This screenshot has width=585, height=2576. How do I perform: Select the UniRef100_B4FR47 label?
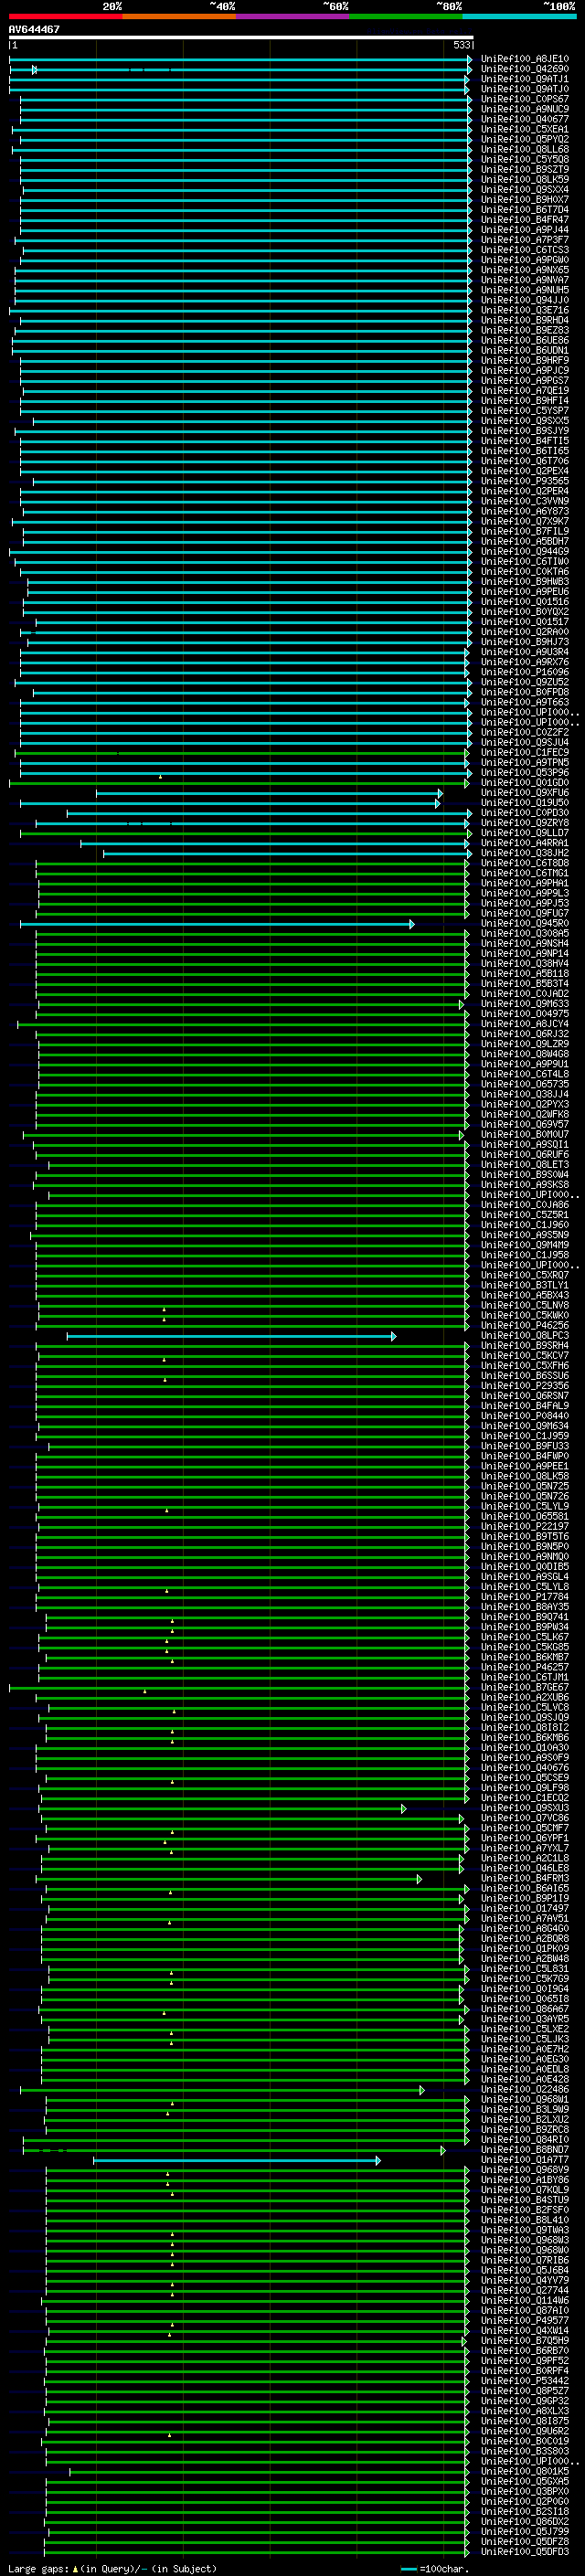point(525,220)
